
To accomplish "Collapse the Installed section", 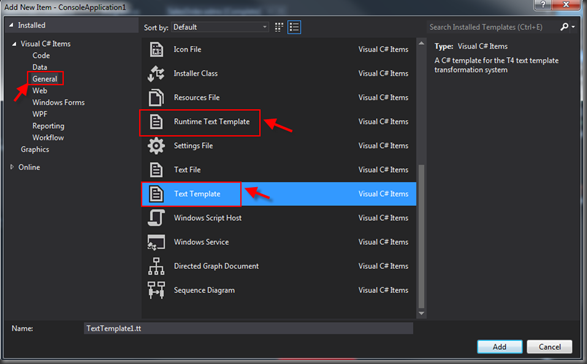I will click(11, 25).
